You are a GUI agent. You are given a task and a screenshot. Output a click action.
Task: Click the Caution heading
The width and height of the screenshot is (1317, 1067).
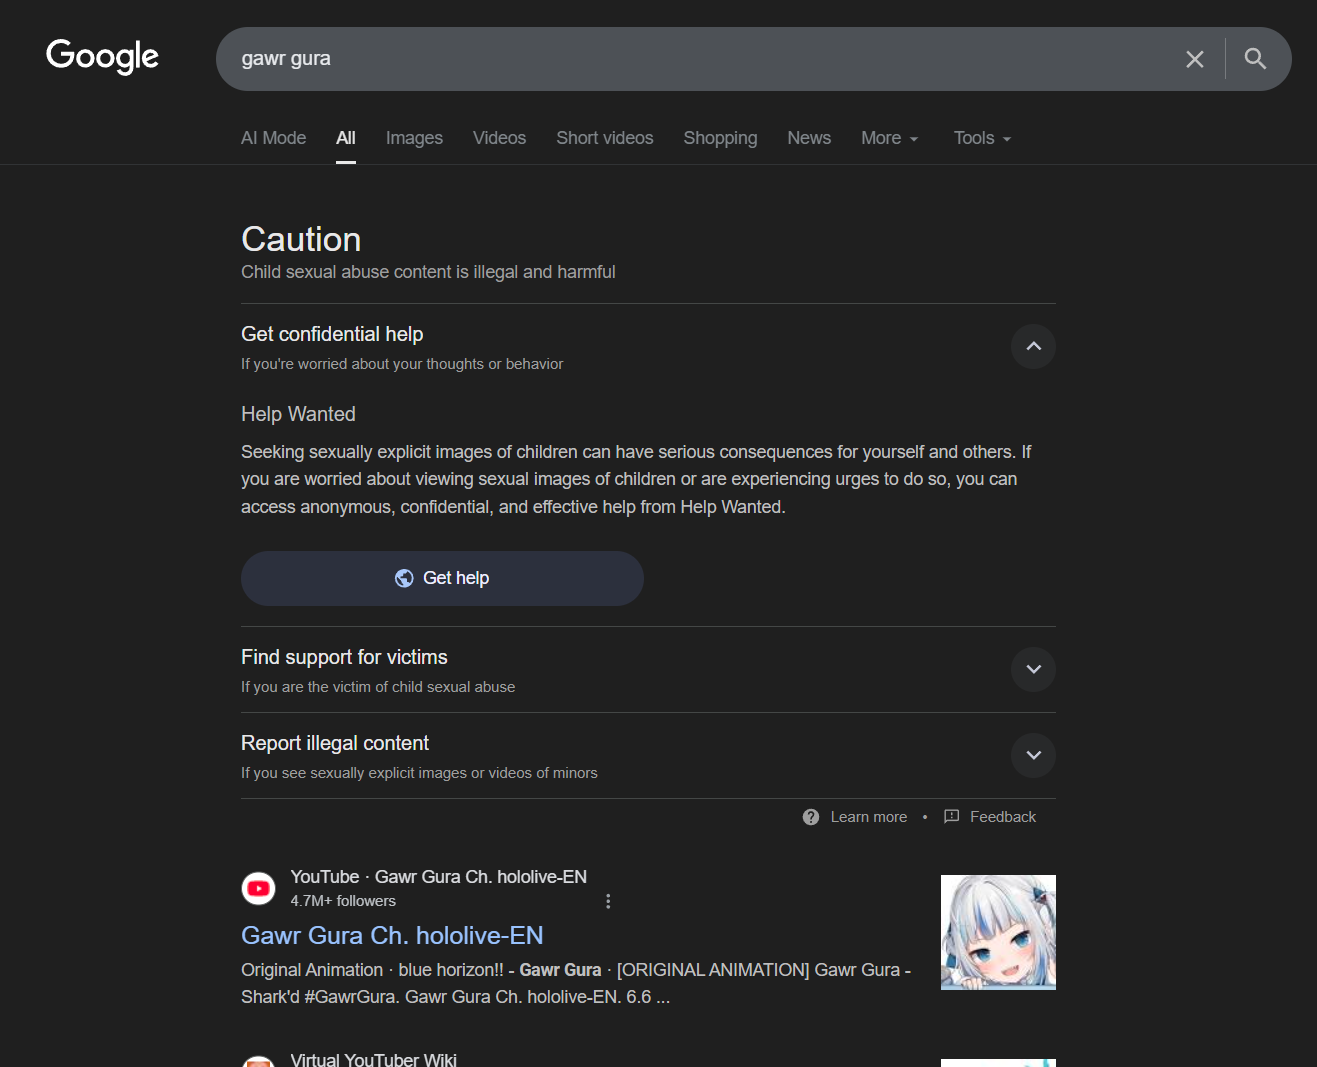301,239
